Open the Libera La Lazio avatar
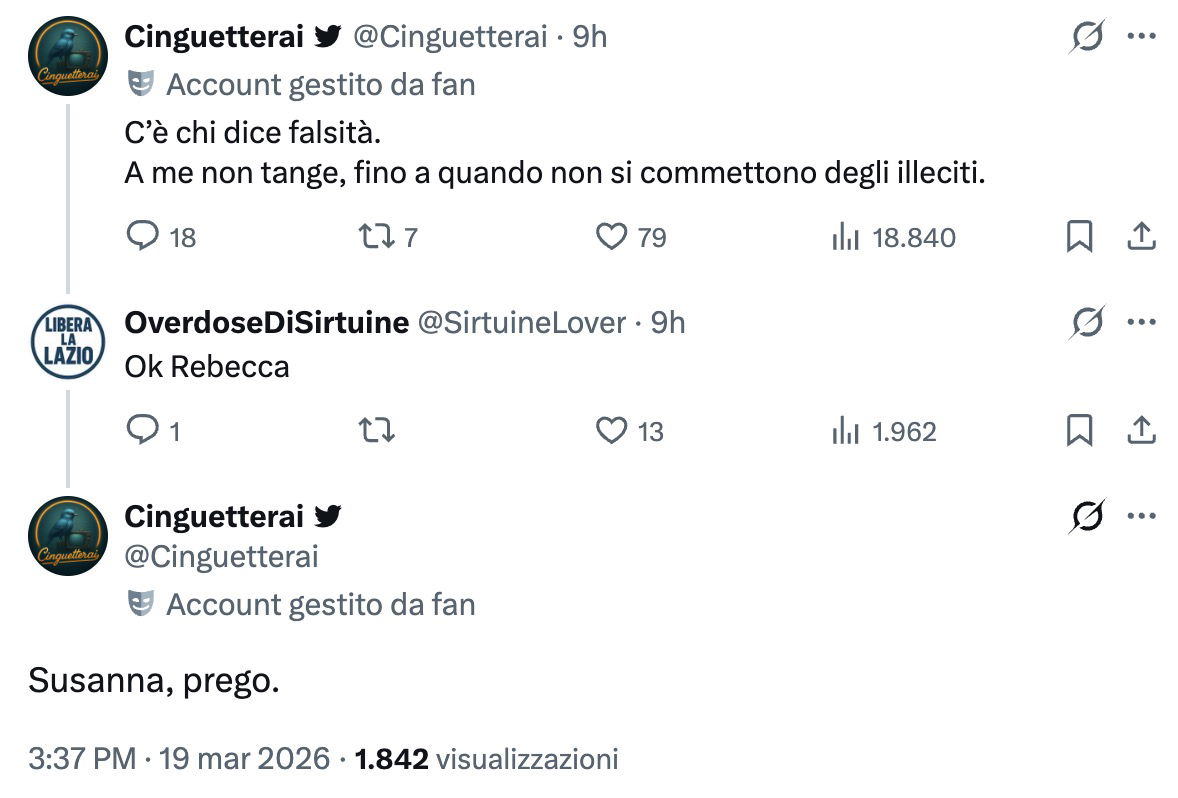This screenshot has height=798, width=1178. pos(68,341)
